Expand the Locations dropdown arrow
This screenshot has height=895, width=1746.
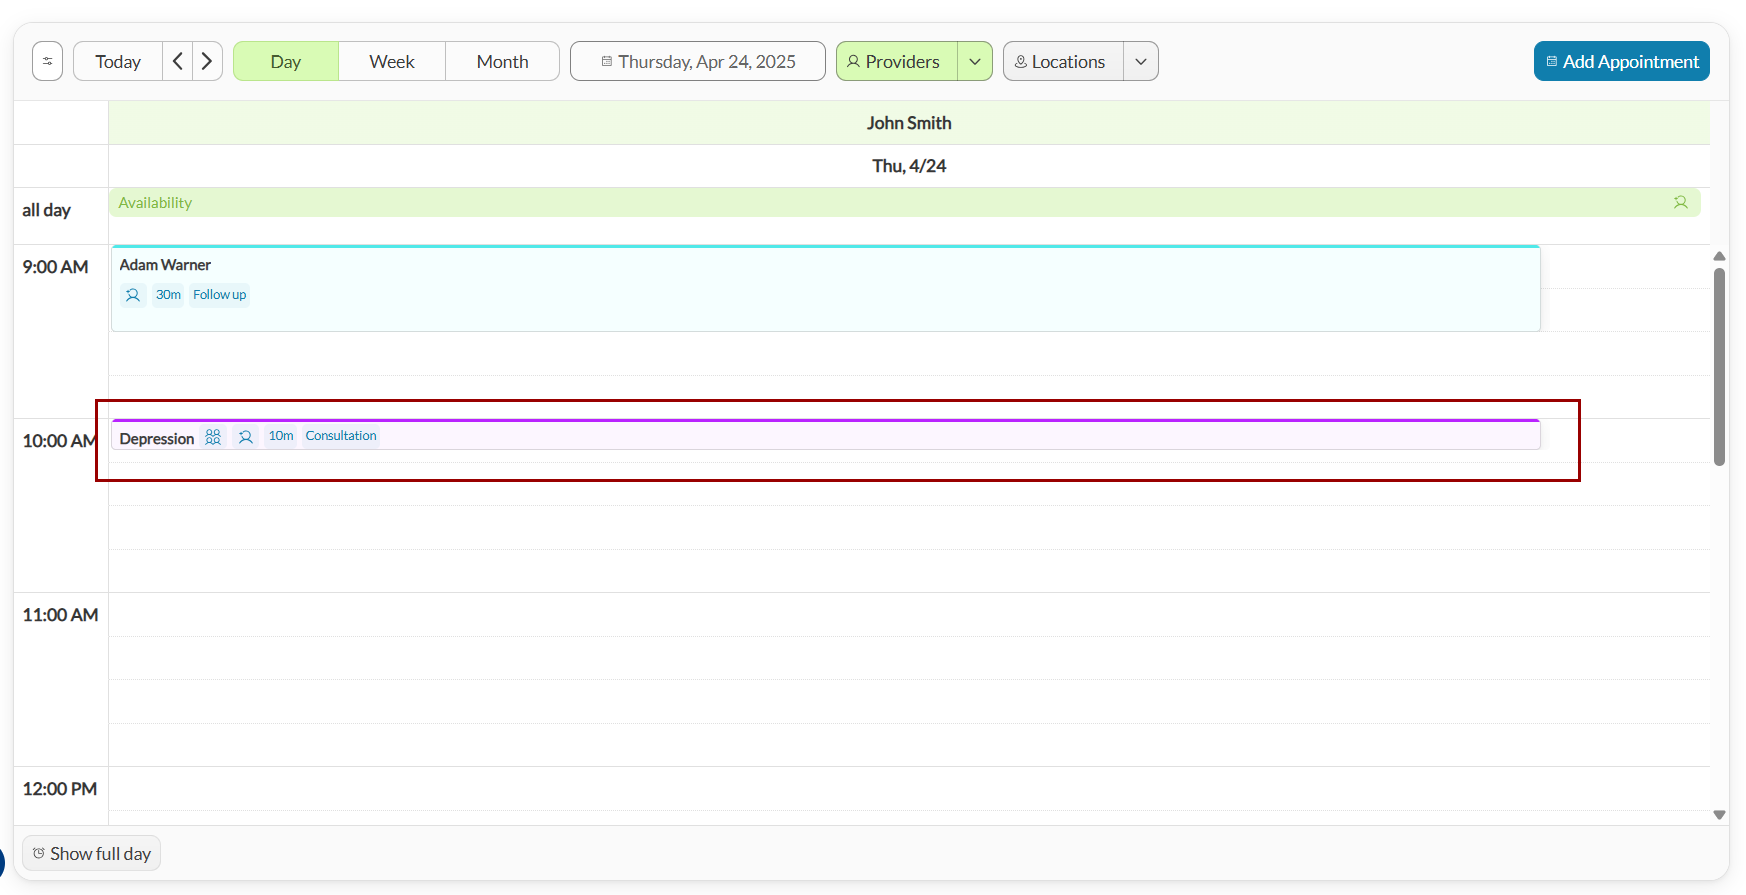1141,61
